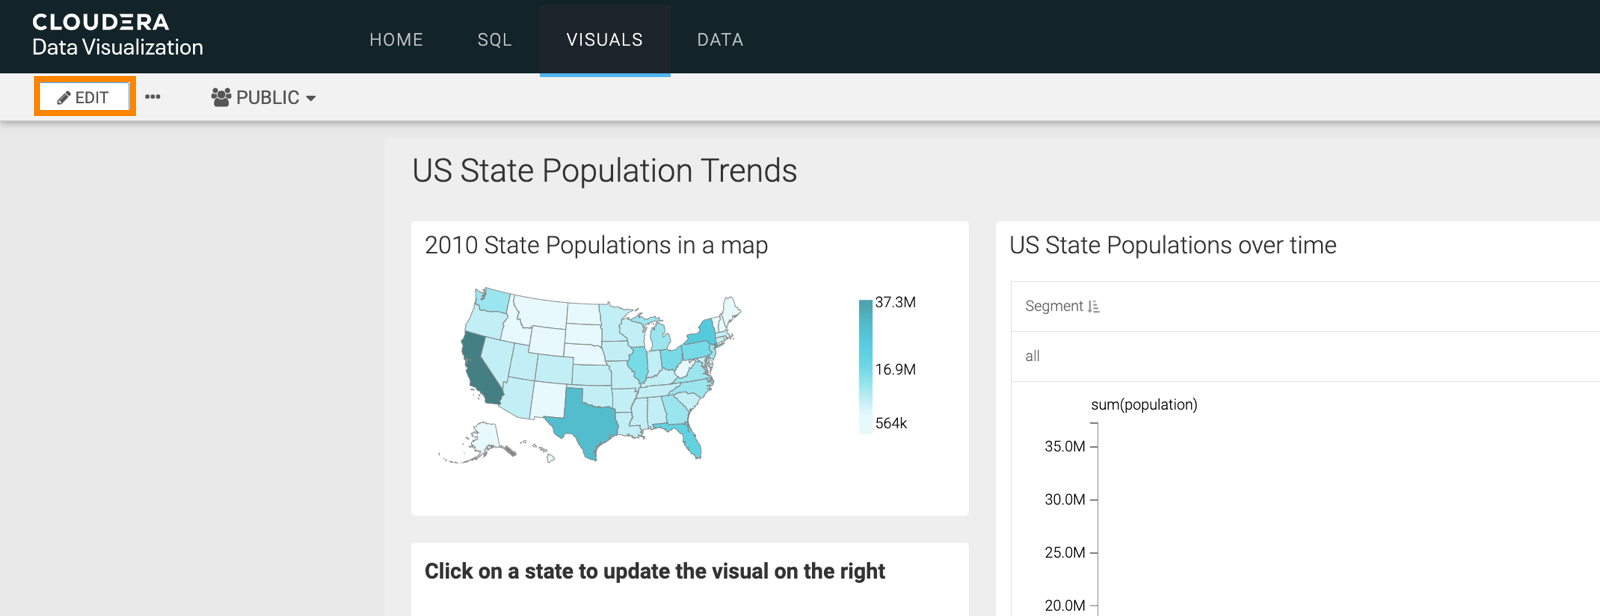
Task: Click the Cloudera Data Visualization logo
Action: pyautogui.click(x=117, y=35)
